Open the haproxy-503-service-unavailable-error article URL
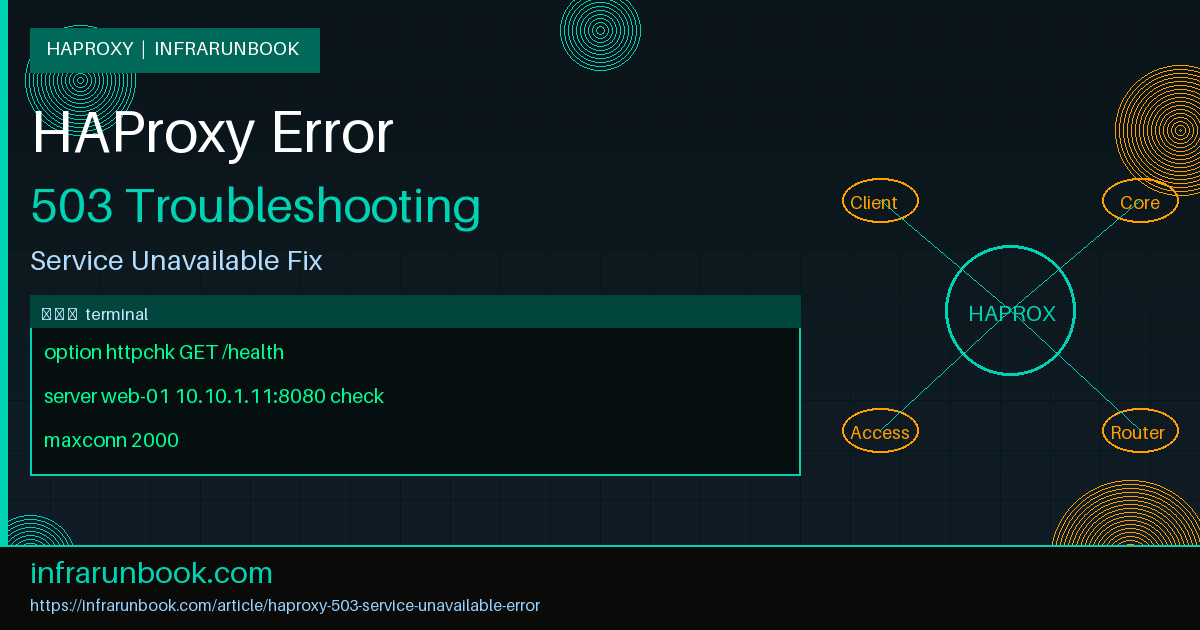1200x630 pixels. [x=285, y=605]
